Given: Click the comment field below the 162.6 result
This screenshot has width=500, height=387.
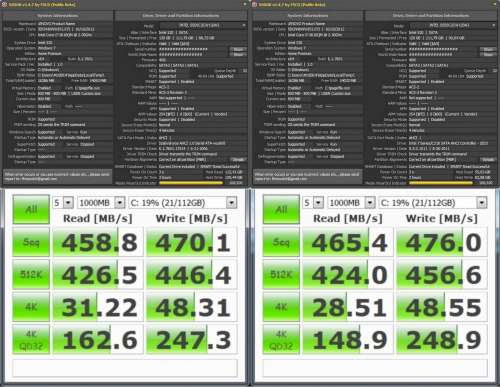Looking at the screenshot, I should (x=125, y=368).
